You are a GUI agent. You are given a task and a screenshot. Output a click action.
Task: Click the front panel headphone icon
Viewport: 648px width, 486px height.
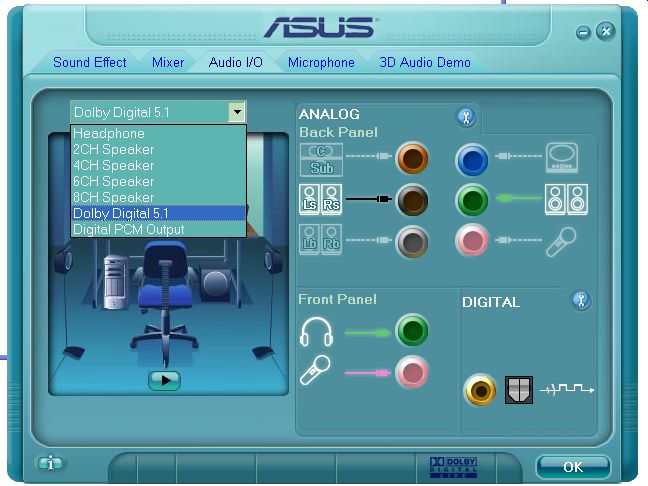point(317,332)
